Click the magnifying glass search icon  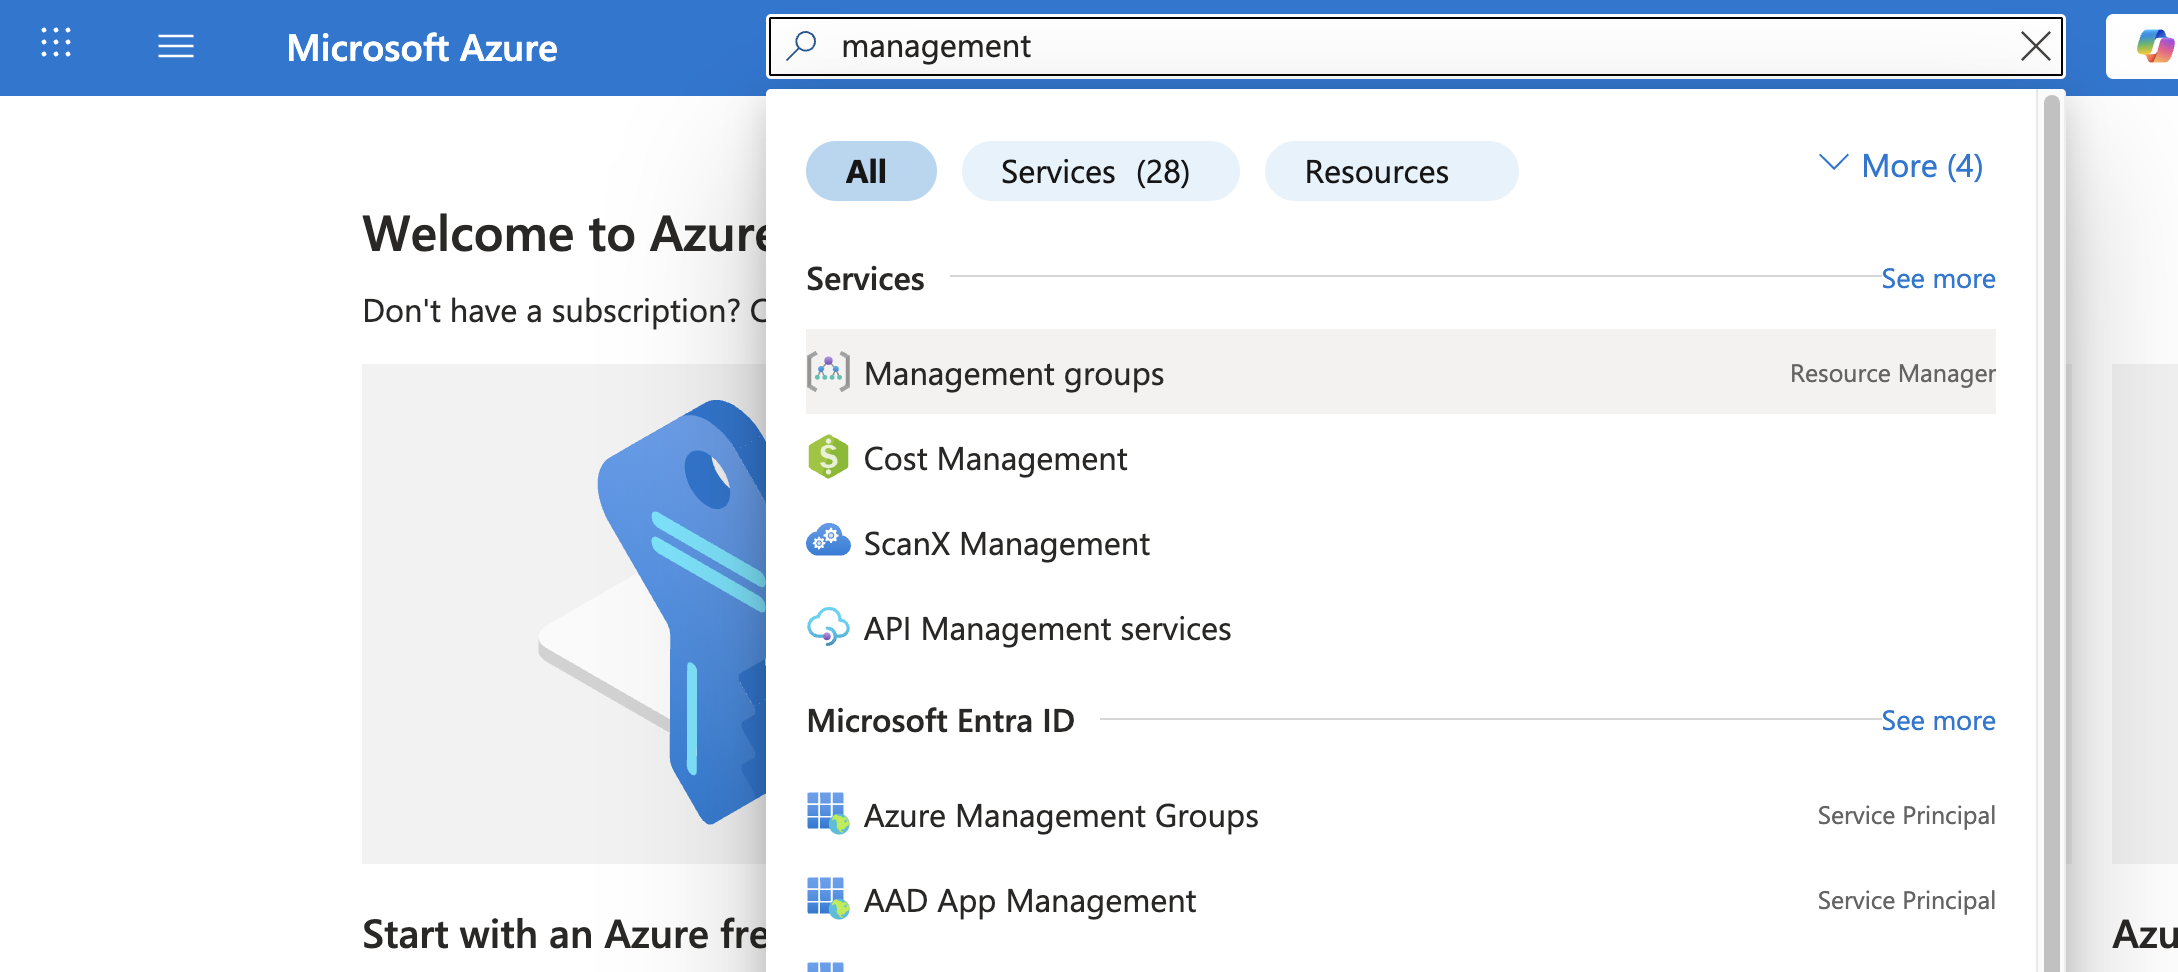point(802,46)
